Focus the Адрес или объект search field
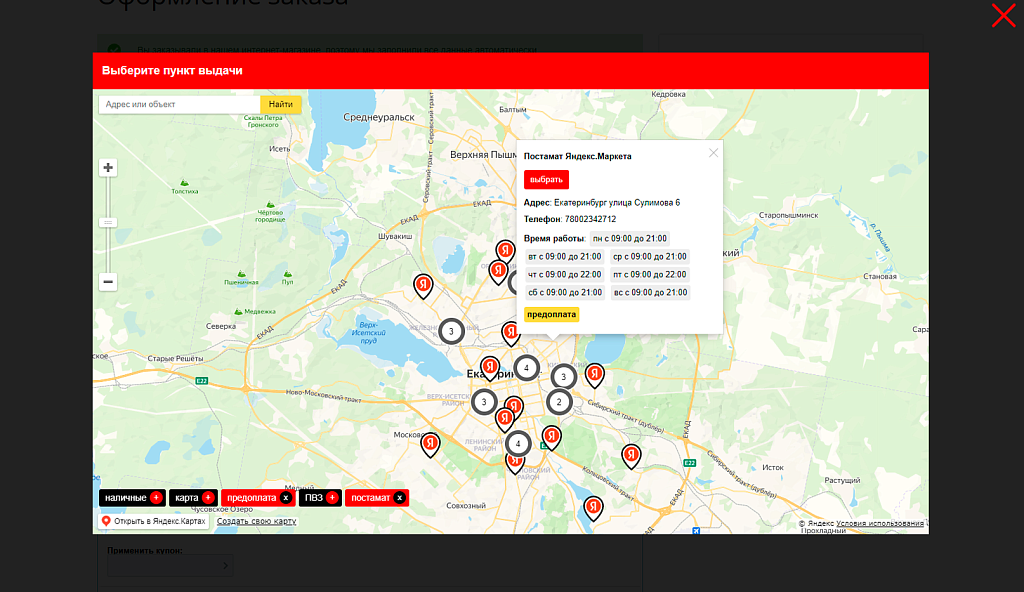Viewport: 1024px width, 592px height. pyautogui.click(x=179, y=104)
